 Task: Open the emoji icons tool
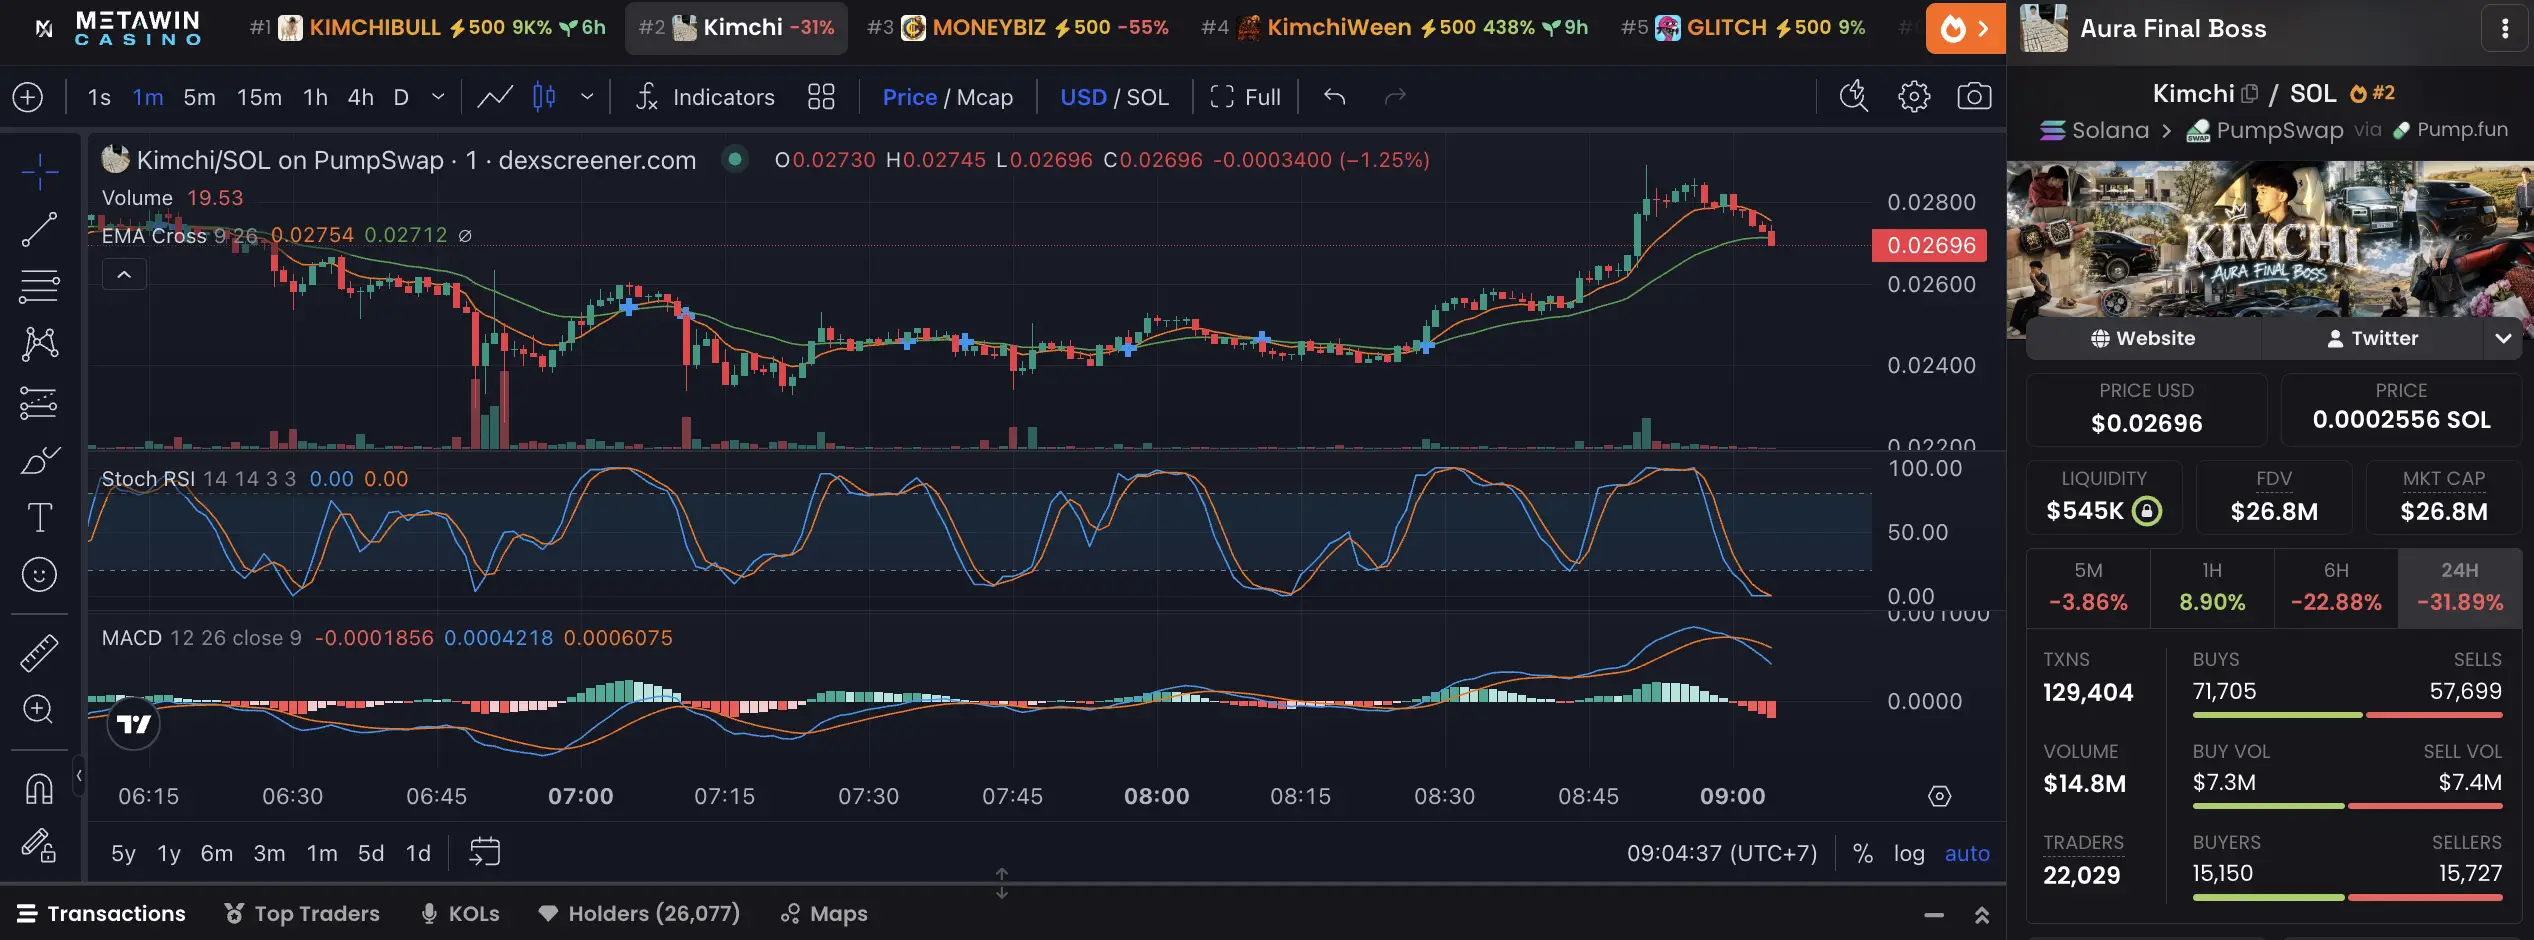click(40, 575)
